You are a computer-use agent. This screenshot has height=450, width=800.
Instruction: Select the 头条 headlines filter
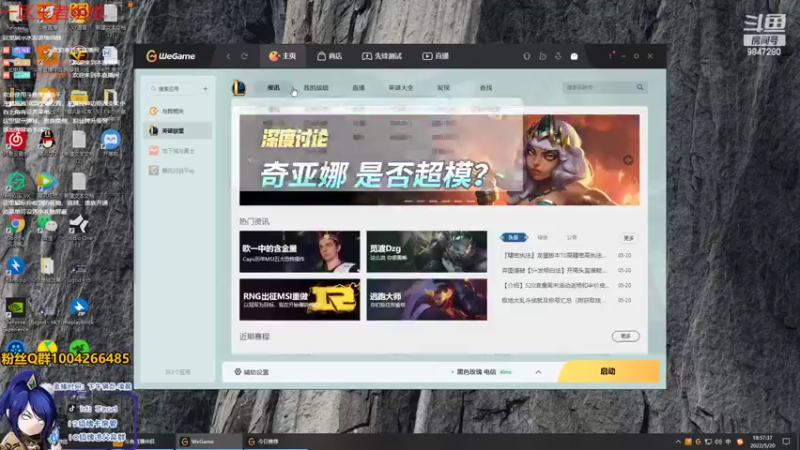513,237
